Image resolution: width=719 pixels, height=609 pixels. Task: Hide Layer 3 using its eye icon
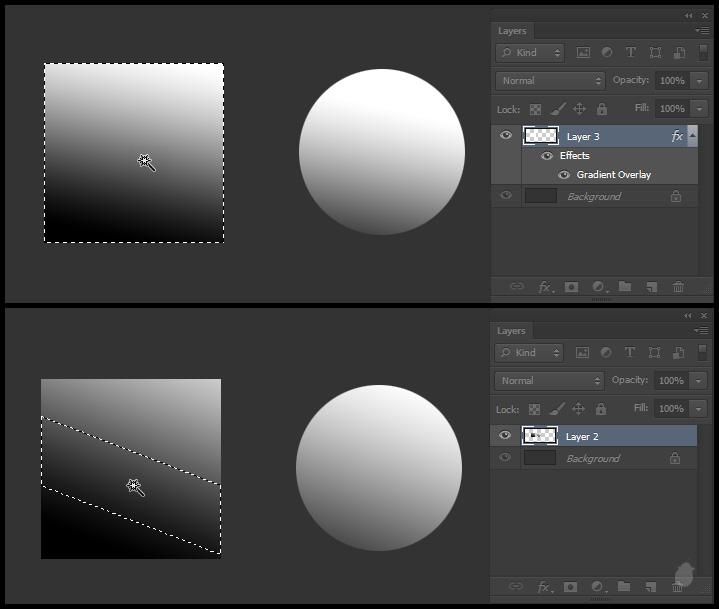(x=506, y=136)
